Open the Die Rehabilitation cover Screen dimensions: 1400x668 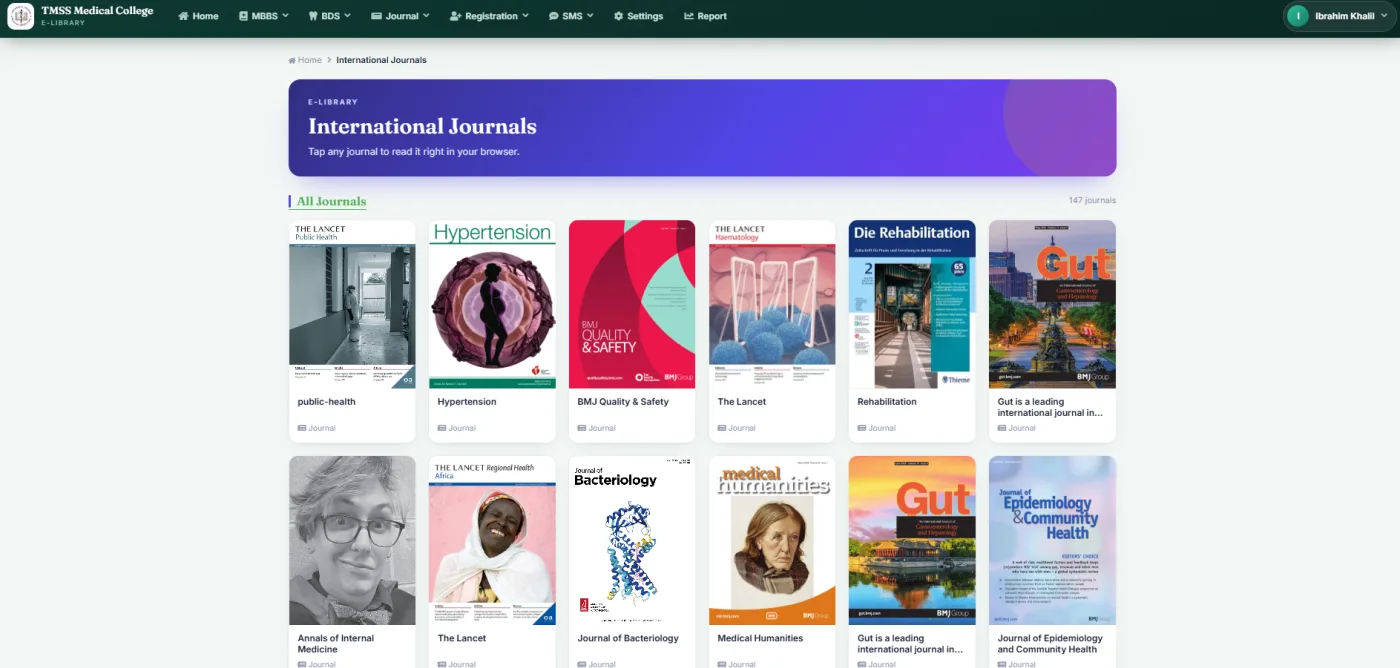click(912, 304)
